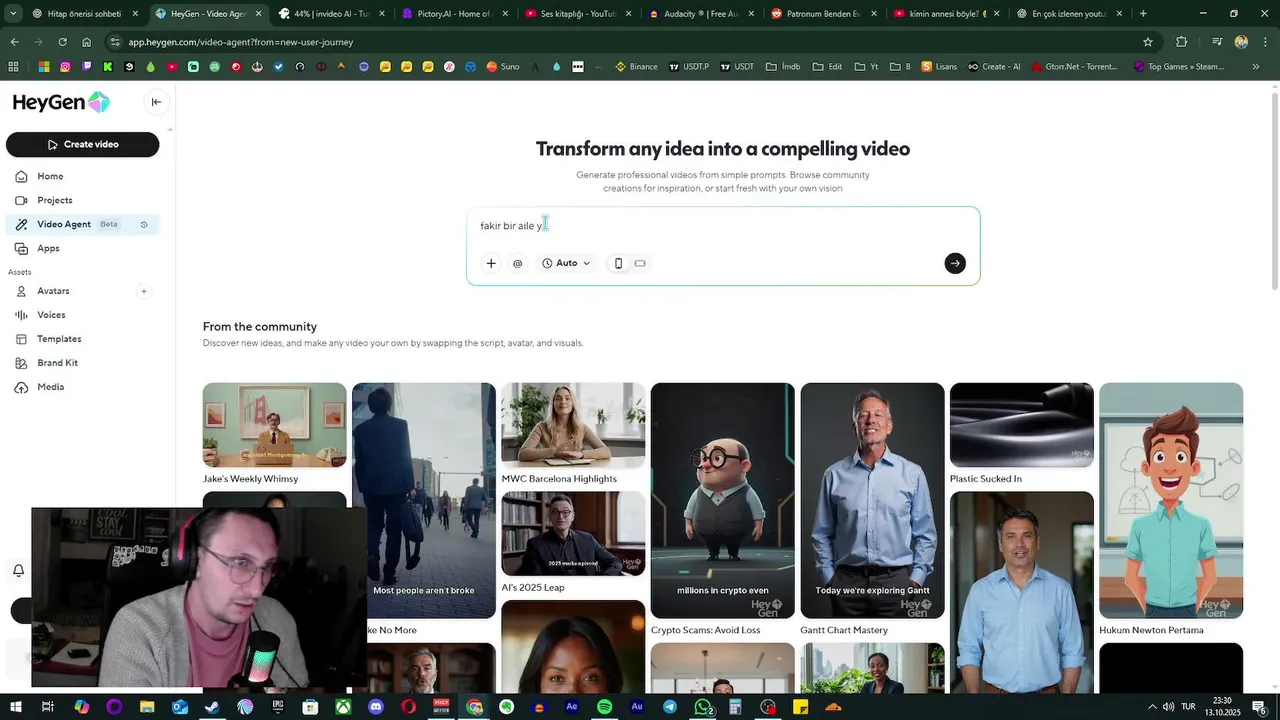Open new browser tab with plus
The height and width of the screenshot is (720, 1280).
1143,14
